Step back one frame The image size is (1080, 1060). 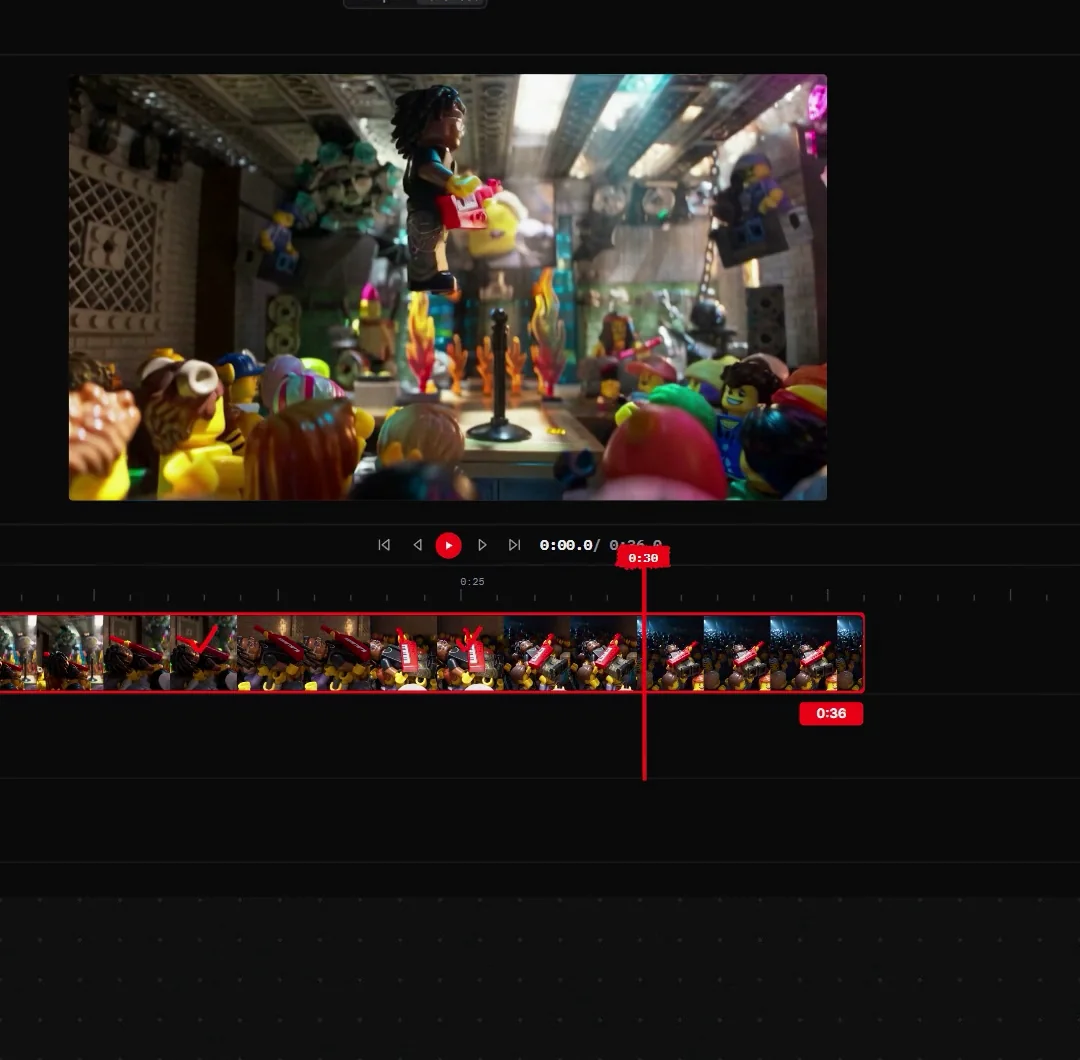(417, 545)
